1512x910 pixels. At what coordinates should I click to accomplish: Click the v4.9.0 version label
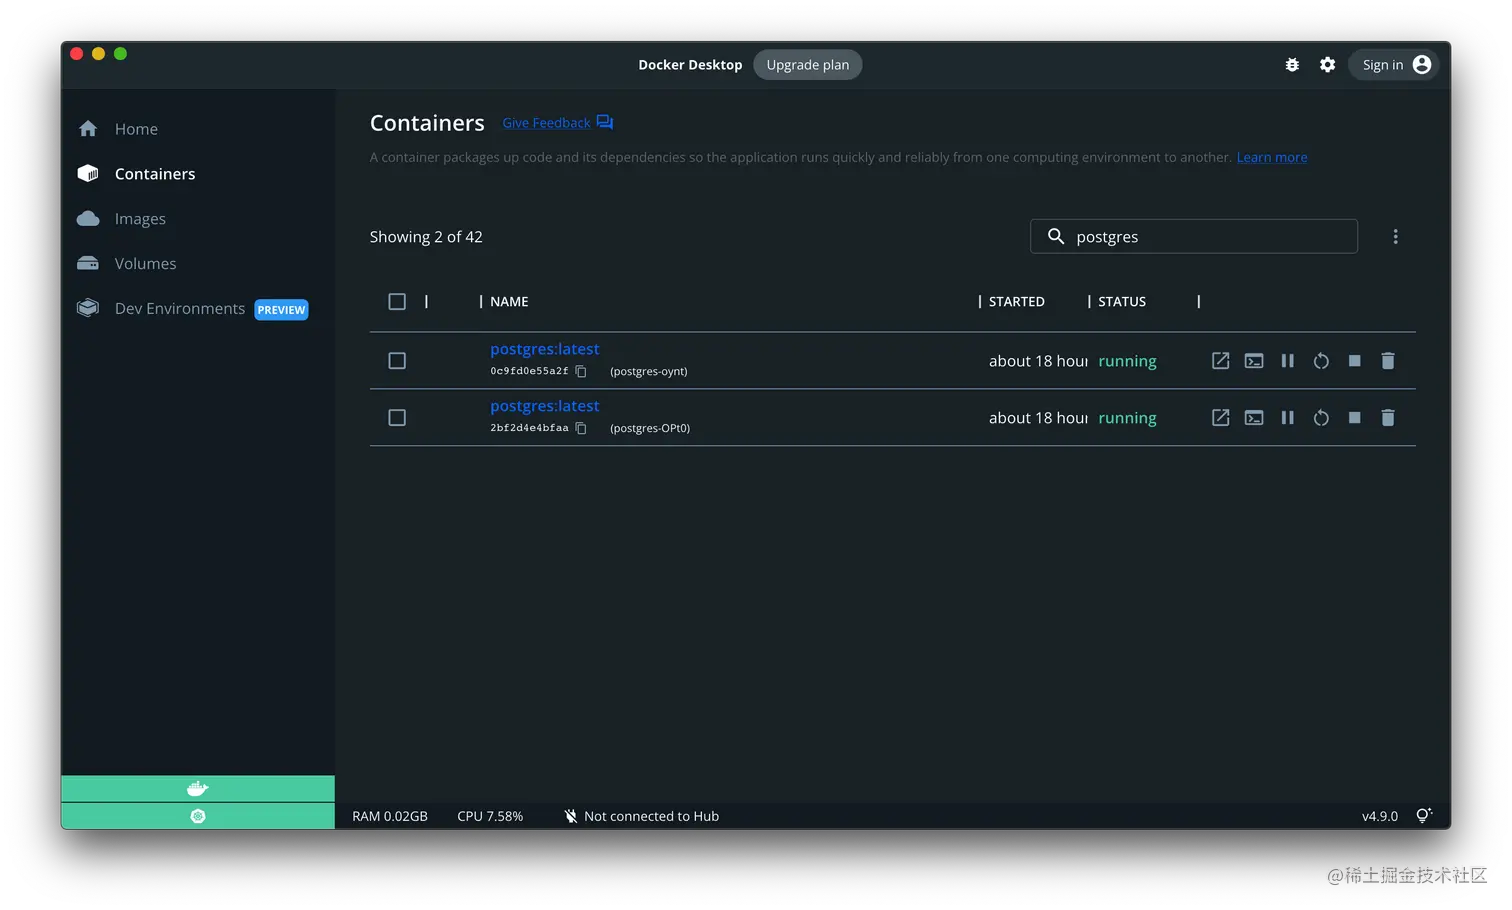click(1380, 817)
